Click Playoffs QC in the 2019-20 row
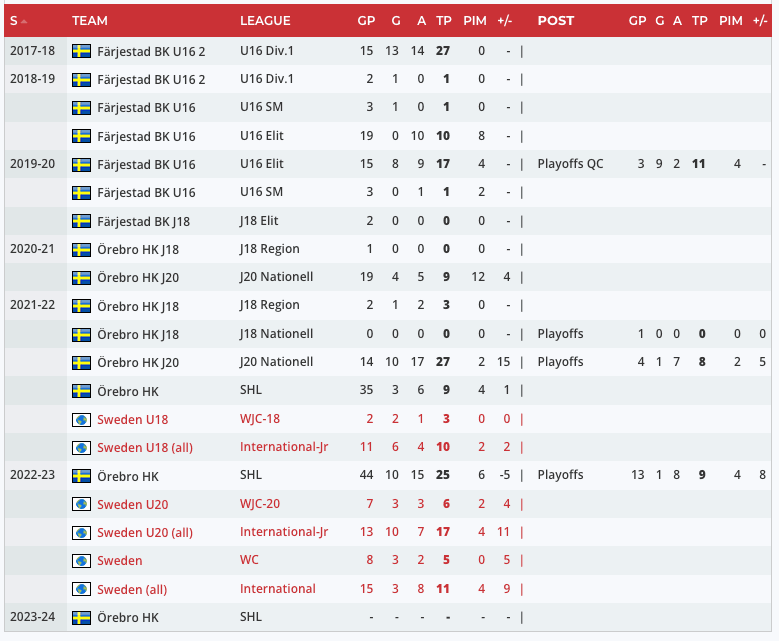The image size is (779, 641). click(570, 164)
